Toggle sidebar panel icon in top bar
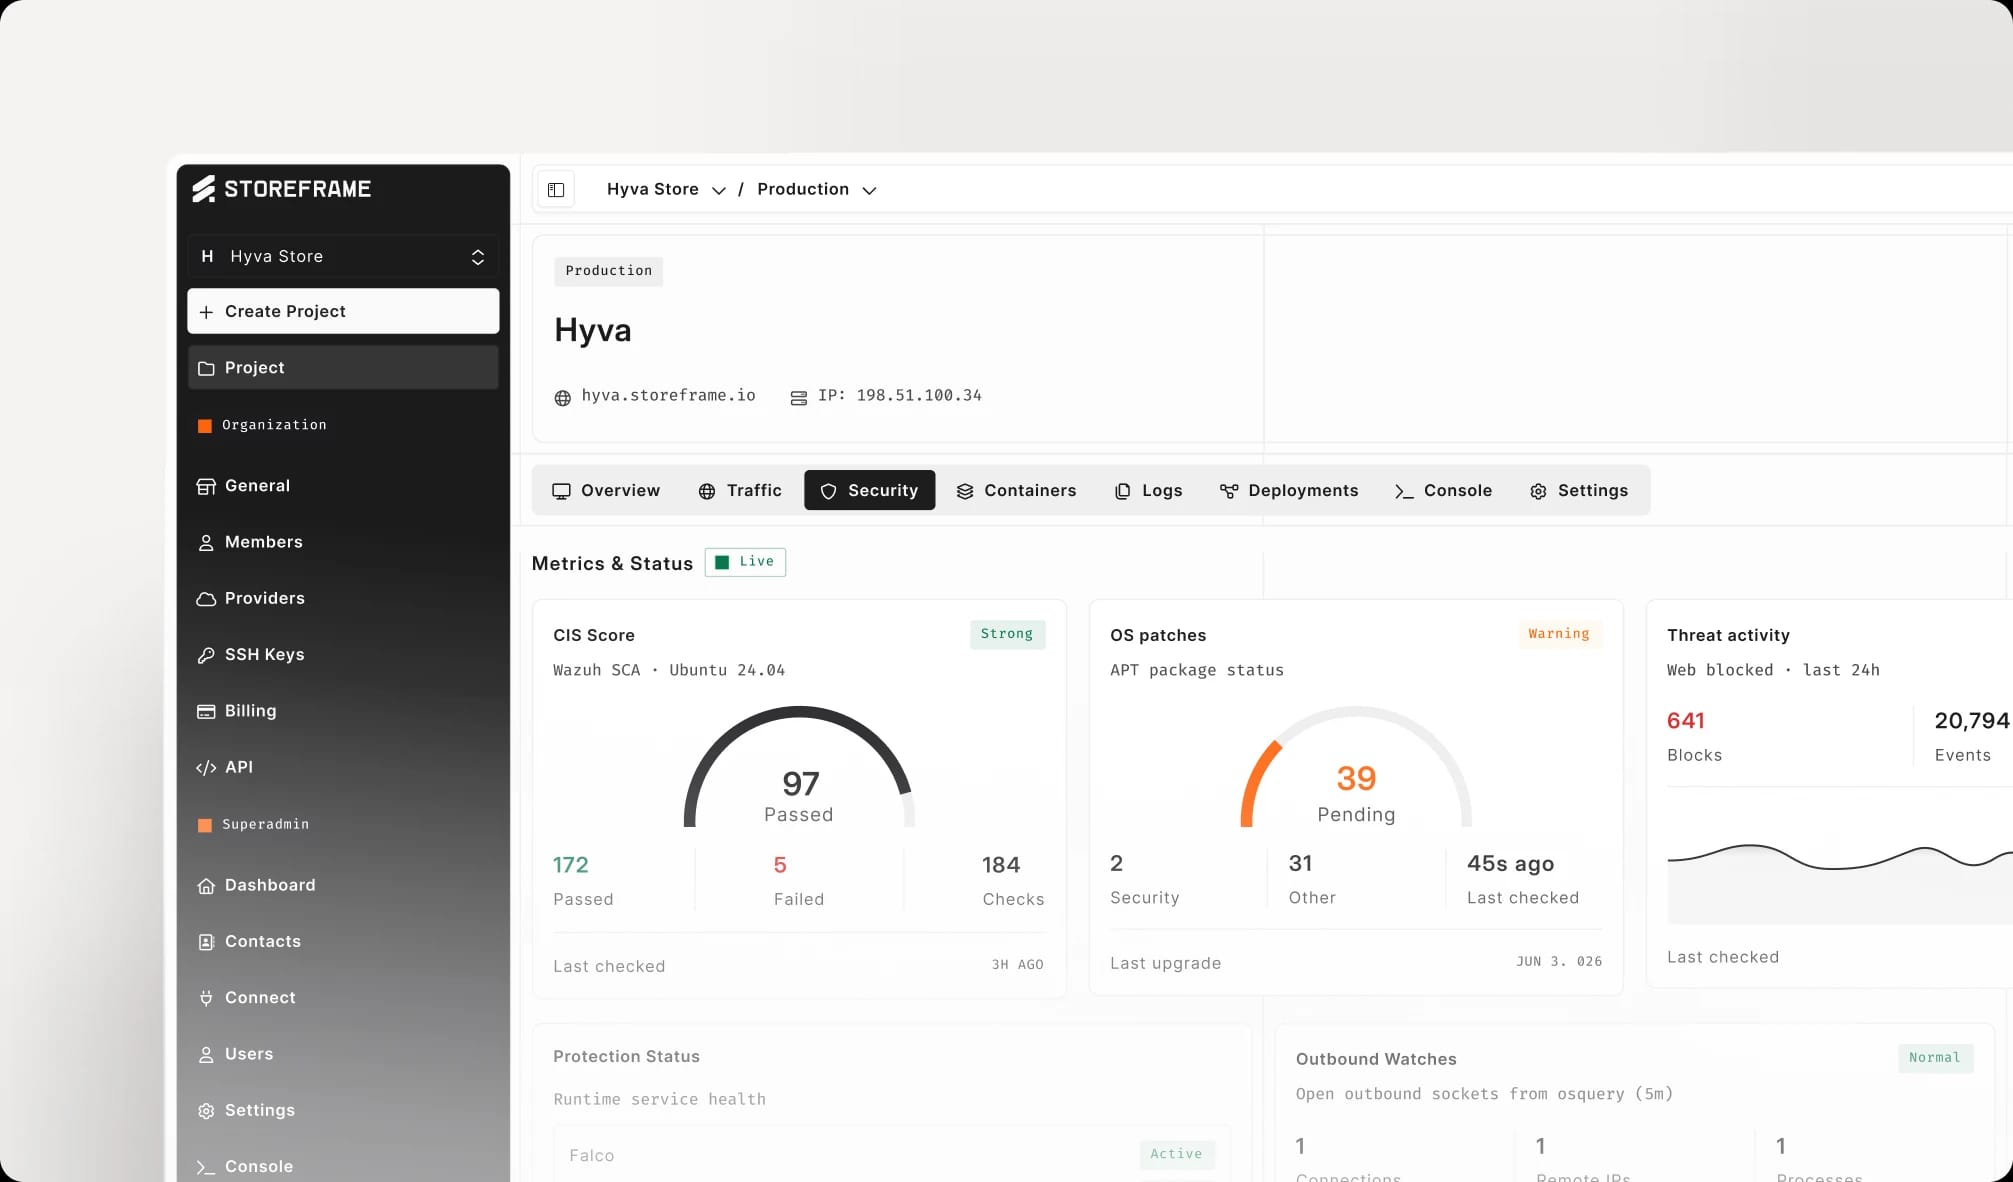 [556, 190]
